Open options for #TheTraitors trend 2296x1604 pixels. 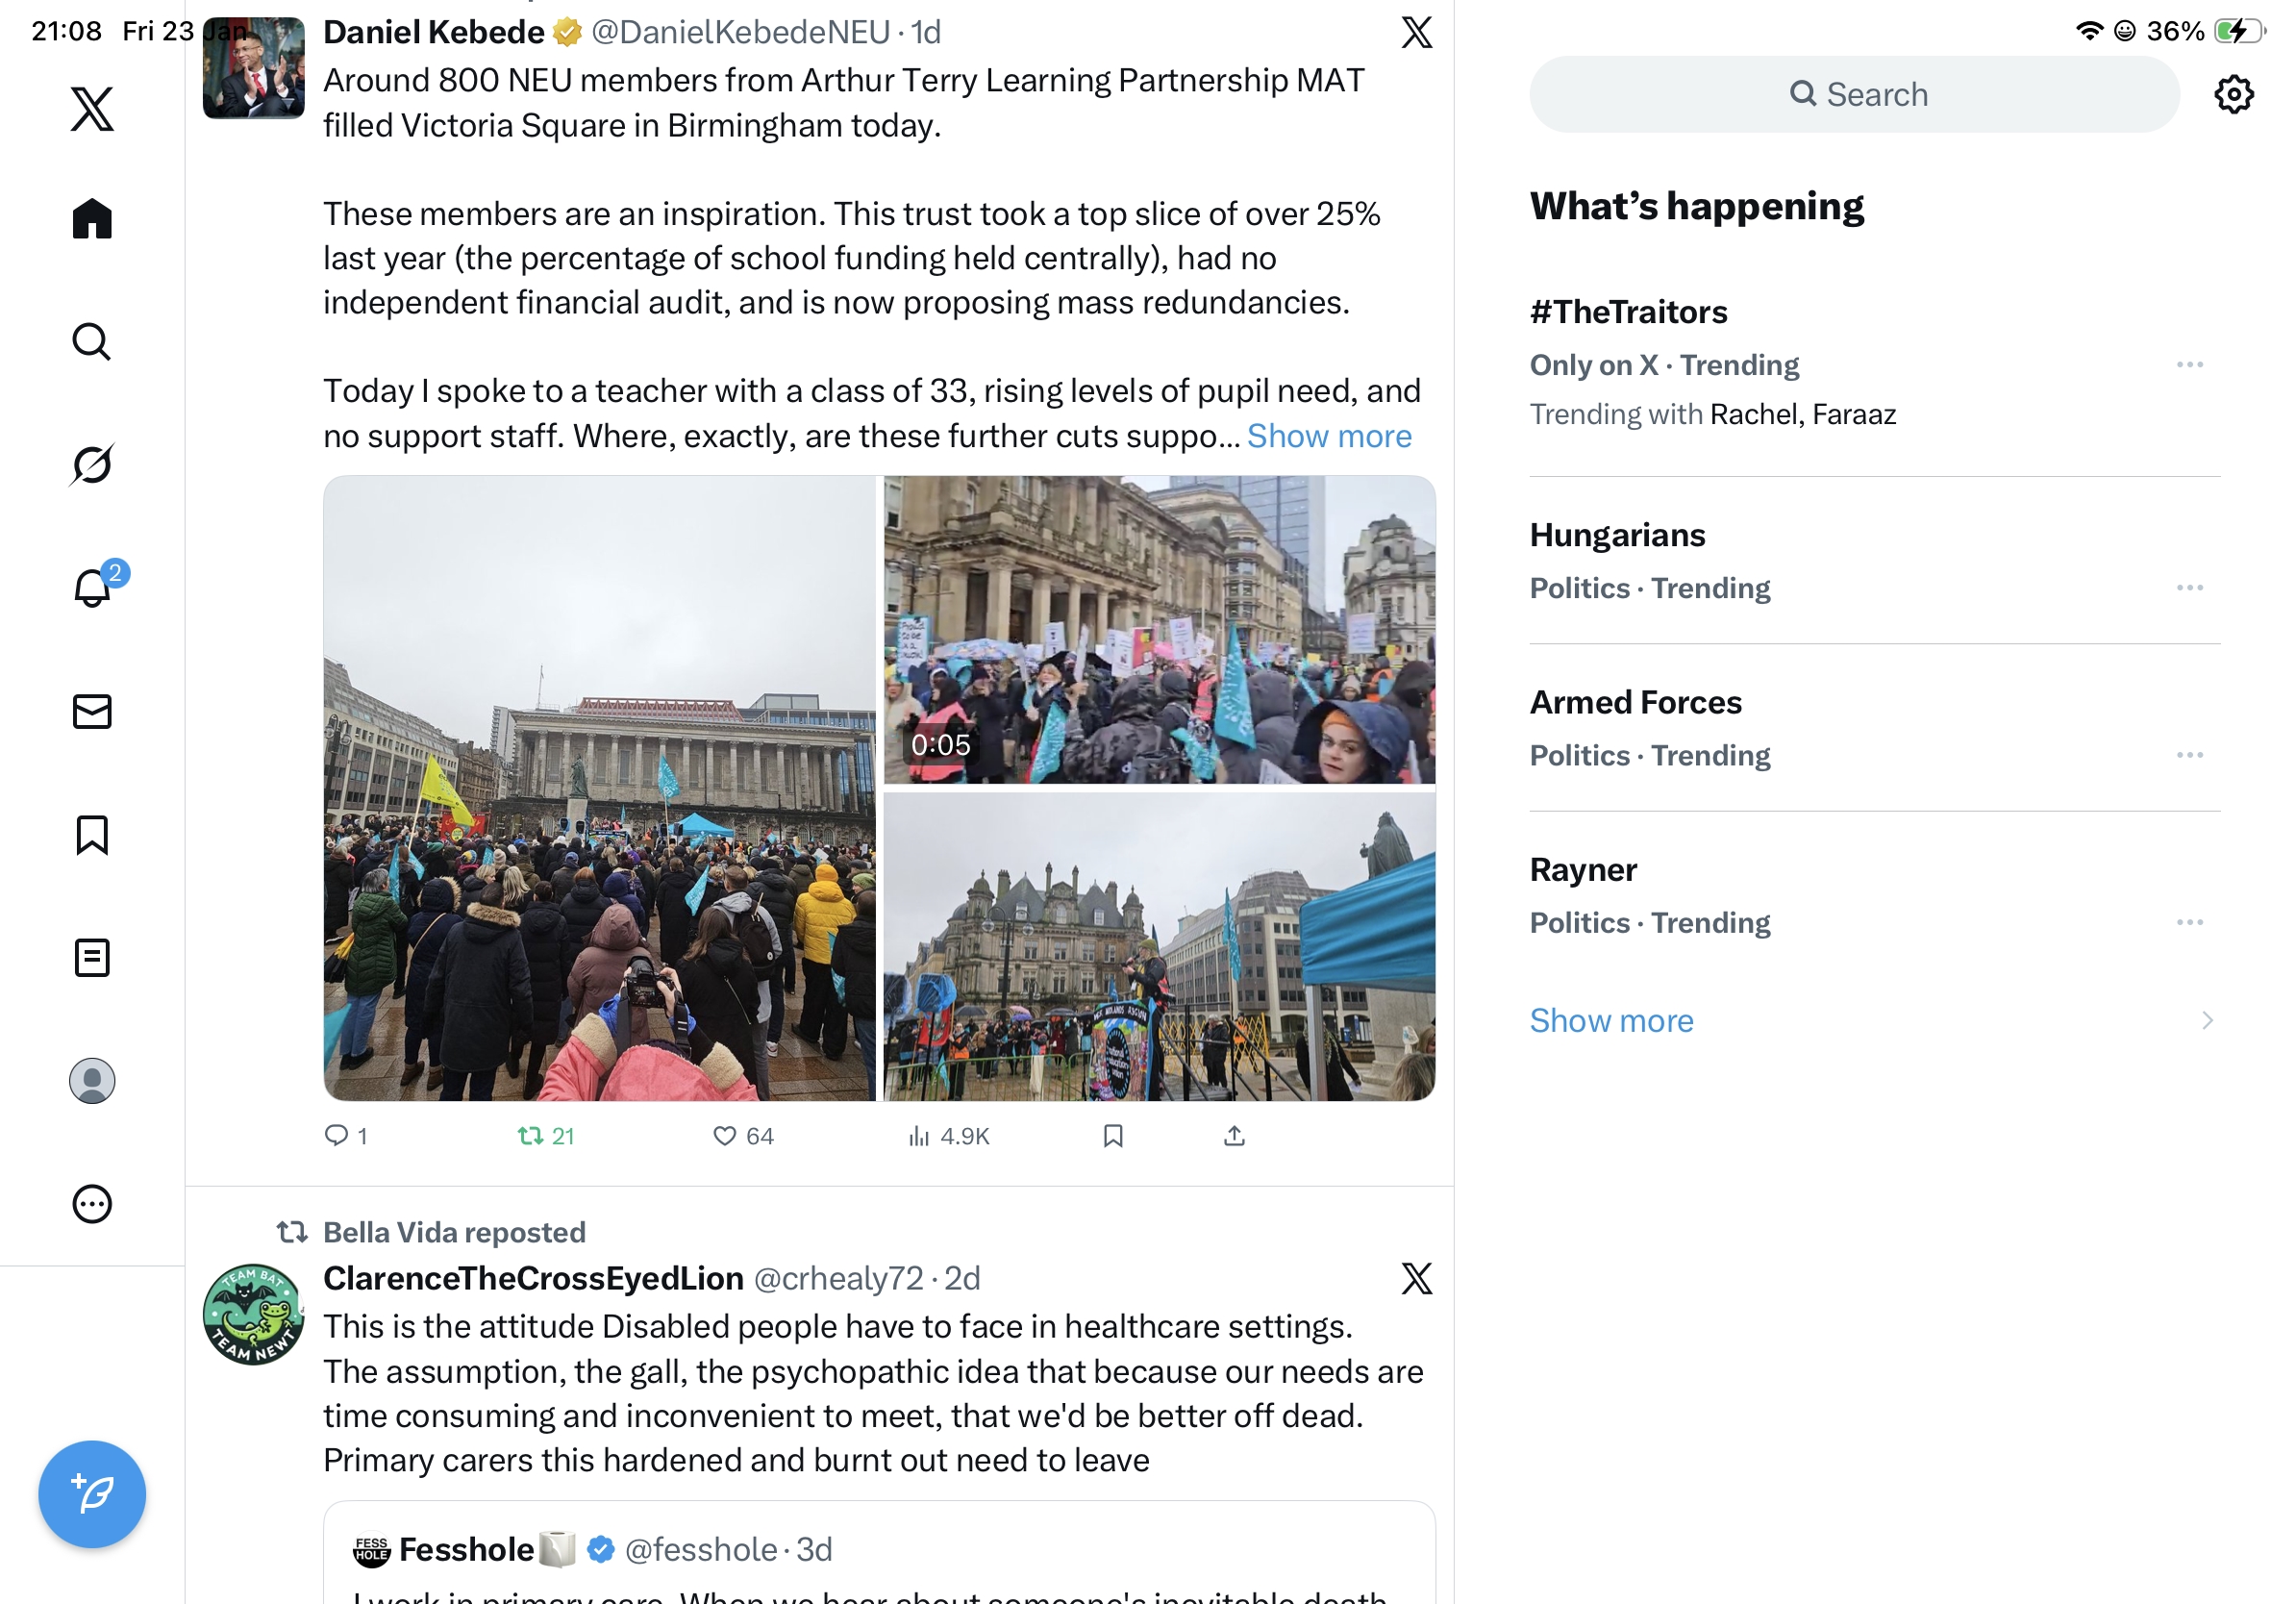pos(2189,365)
